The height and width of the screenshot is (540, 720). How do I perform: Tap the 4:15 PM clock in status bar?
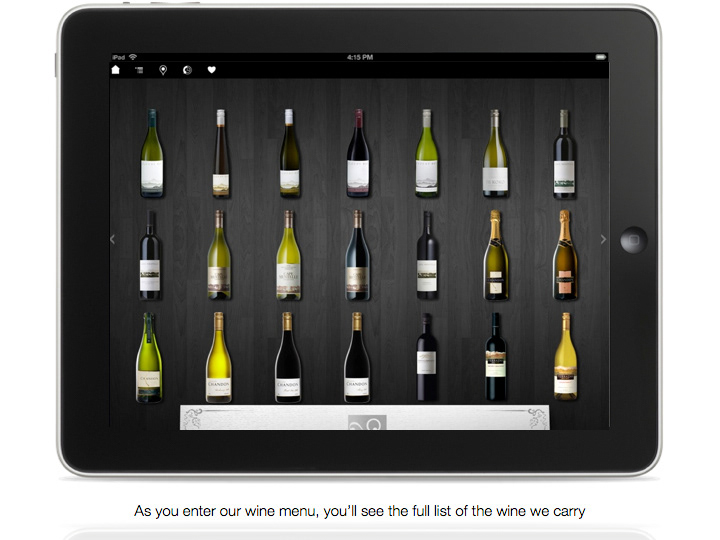coord(360,57)
